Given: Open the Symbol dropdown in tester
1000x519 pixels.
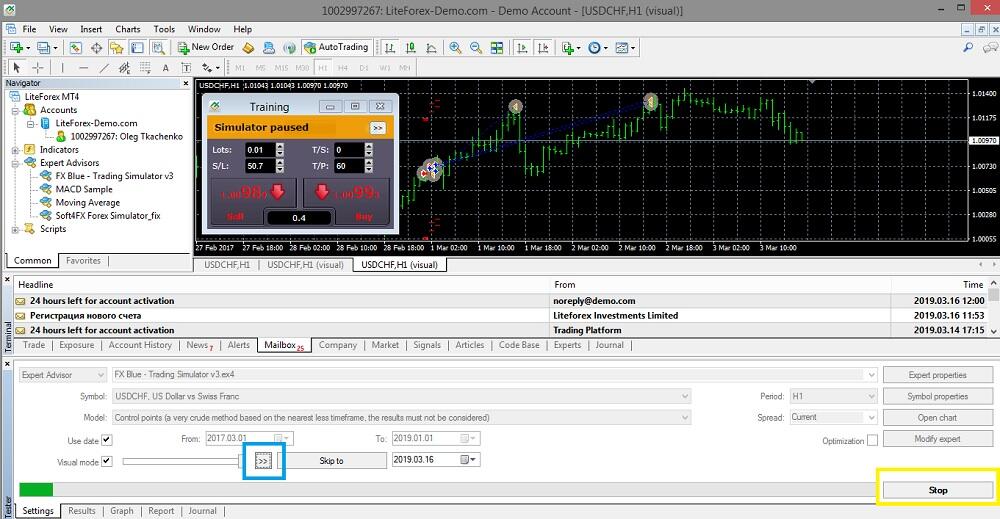Looking at the screenshot, I should click(x=402, y=396).
